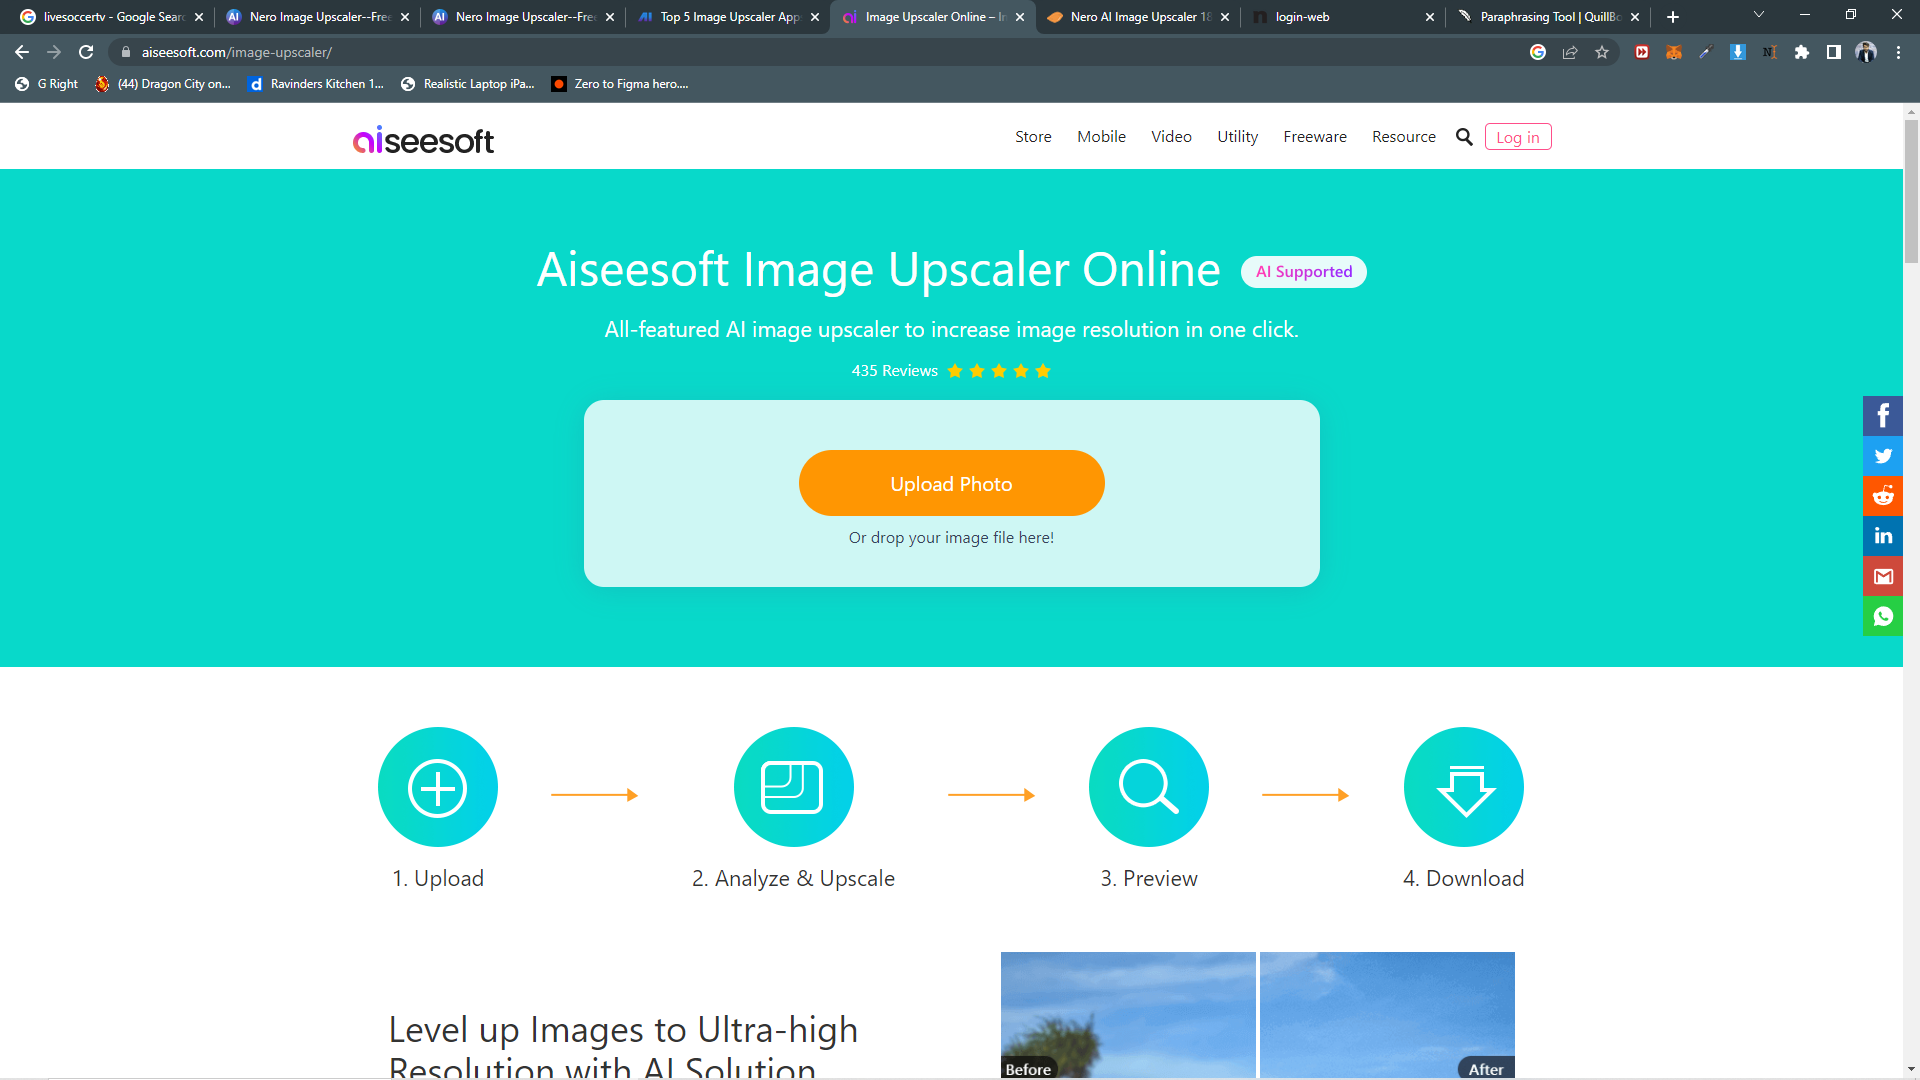Open the Mobile menu

(x=1101, y=137)
